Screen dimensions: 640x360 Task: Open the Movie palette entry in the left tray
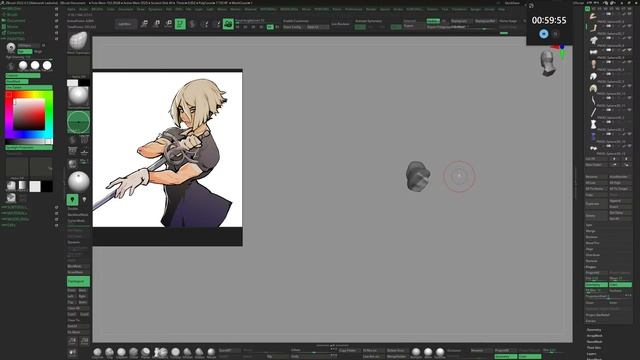click(12, 27)
